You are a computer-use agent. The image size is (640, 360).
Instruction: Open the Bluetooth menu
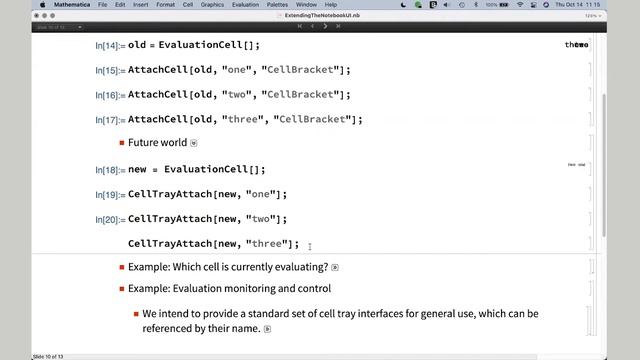(476, 5)
